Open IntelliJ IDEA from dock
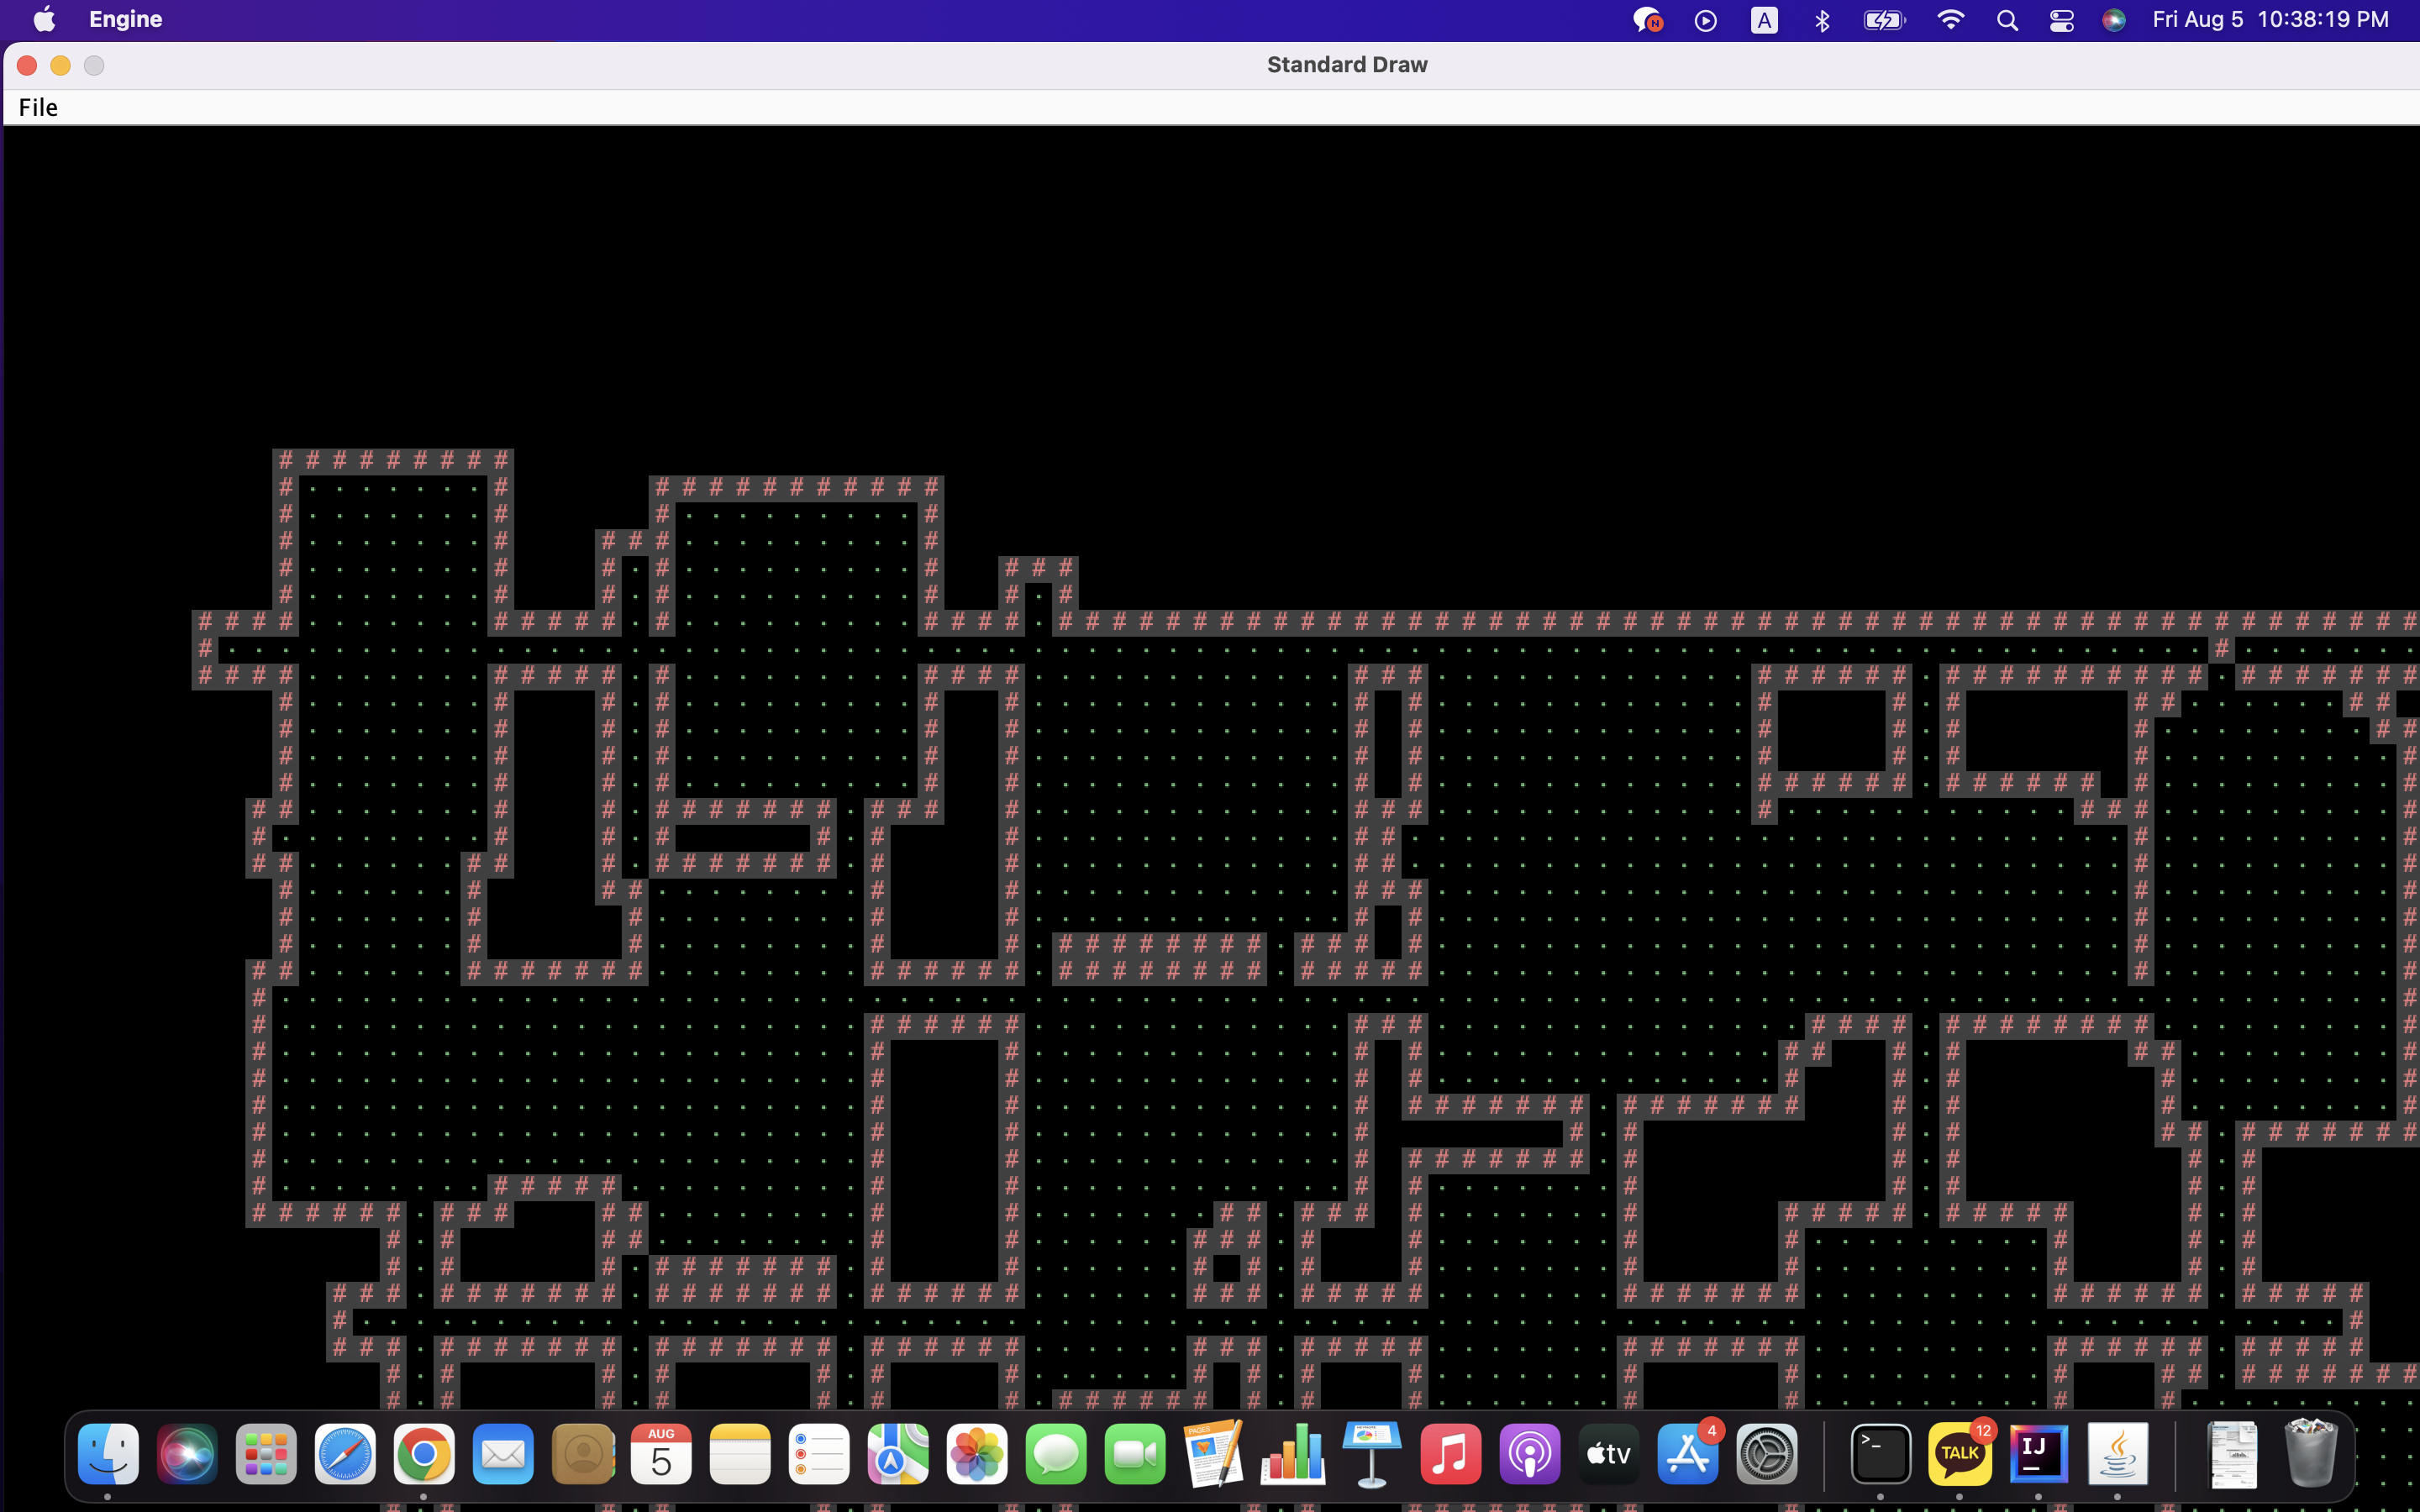Viewport: 2420px width, 1512px height. pyautogui.click(x=2038, y=1453)
